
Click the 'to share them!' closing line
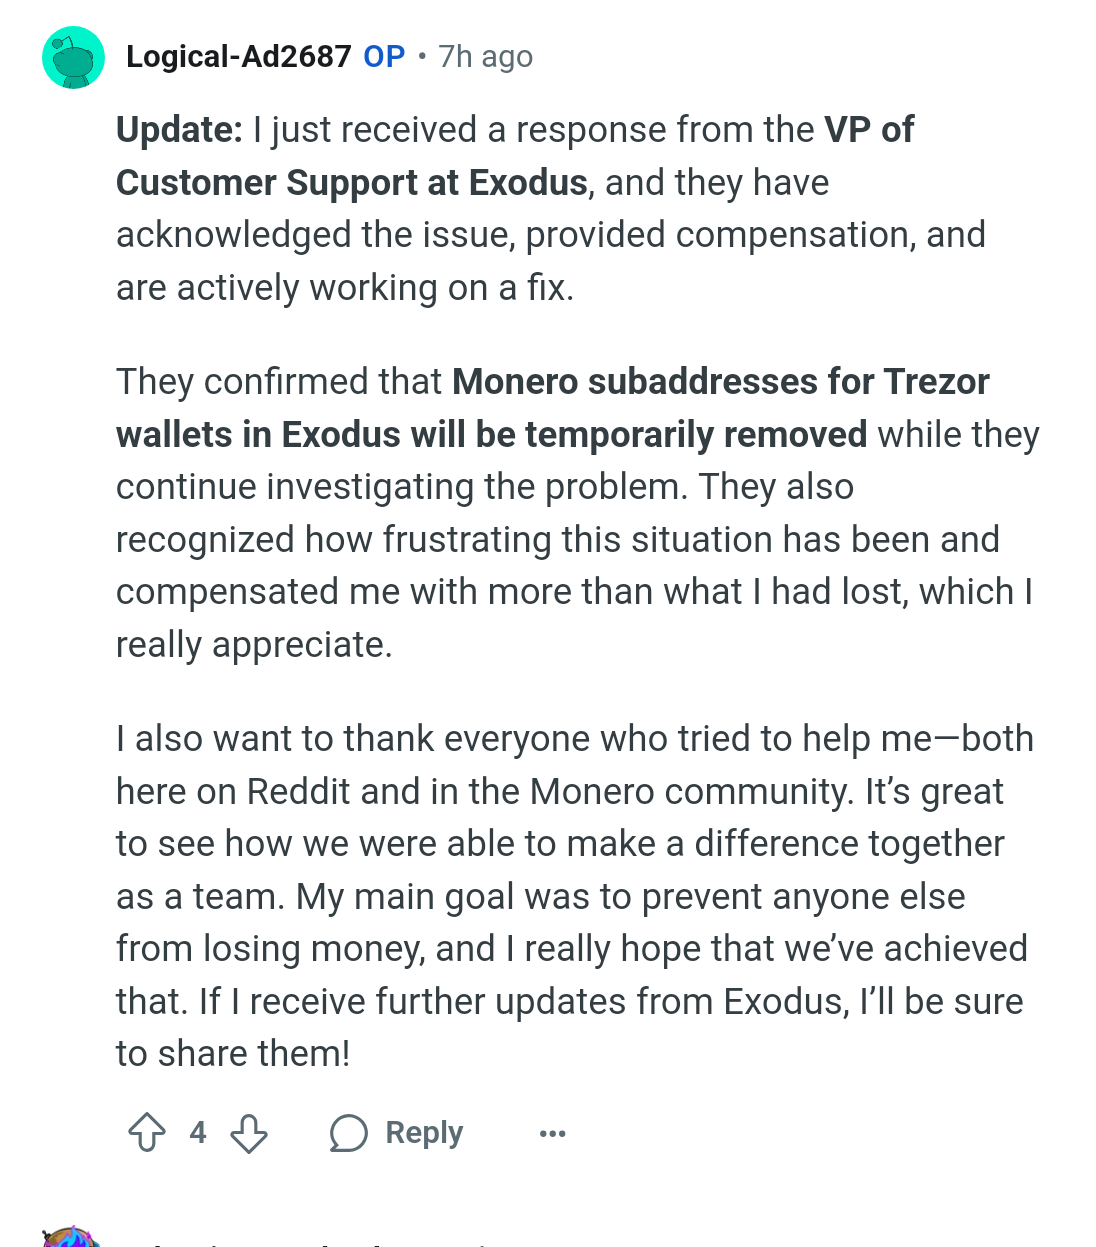click(x=233, y=1054)
